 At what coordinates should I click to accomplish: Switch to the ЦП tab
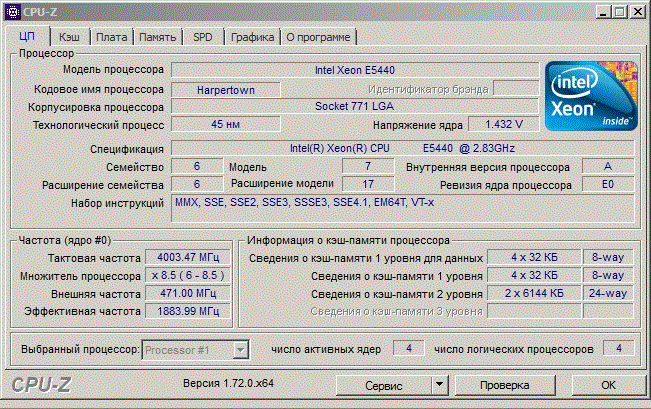click(27, 37)
